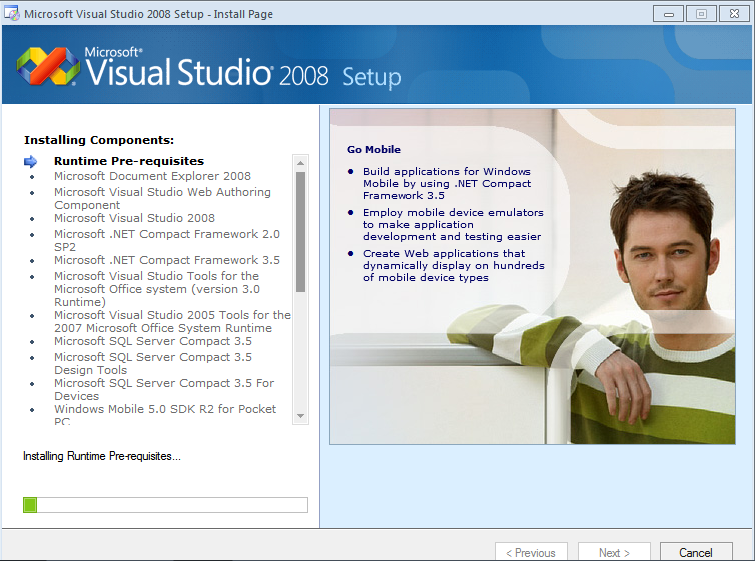Click 'Employ mobile device emulators' bullet text
This screenshot has width=755, height=561.
(x=453, y=224)
